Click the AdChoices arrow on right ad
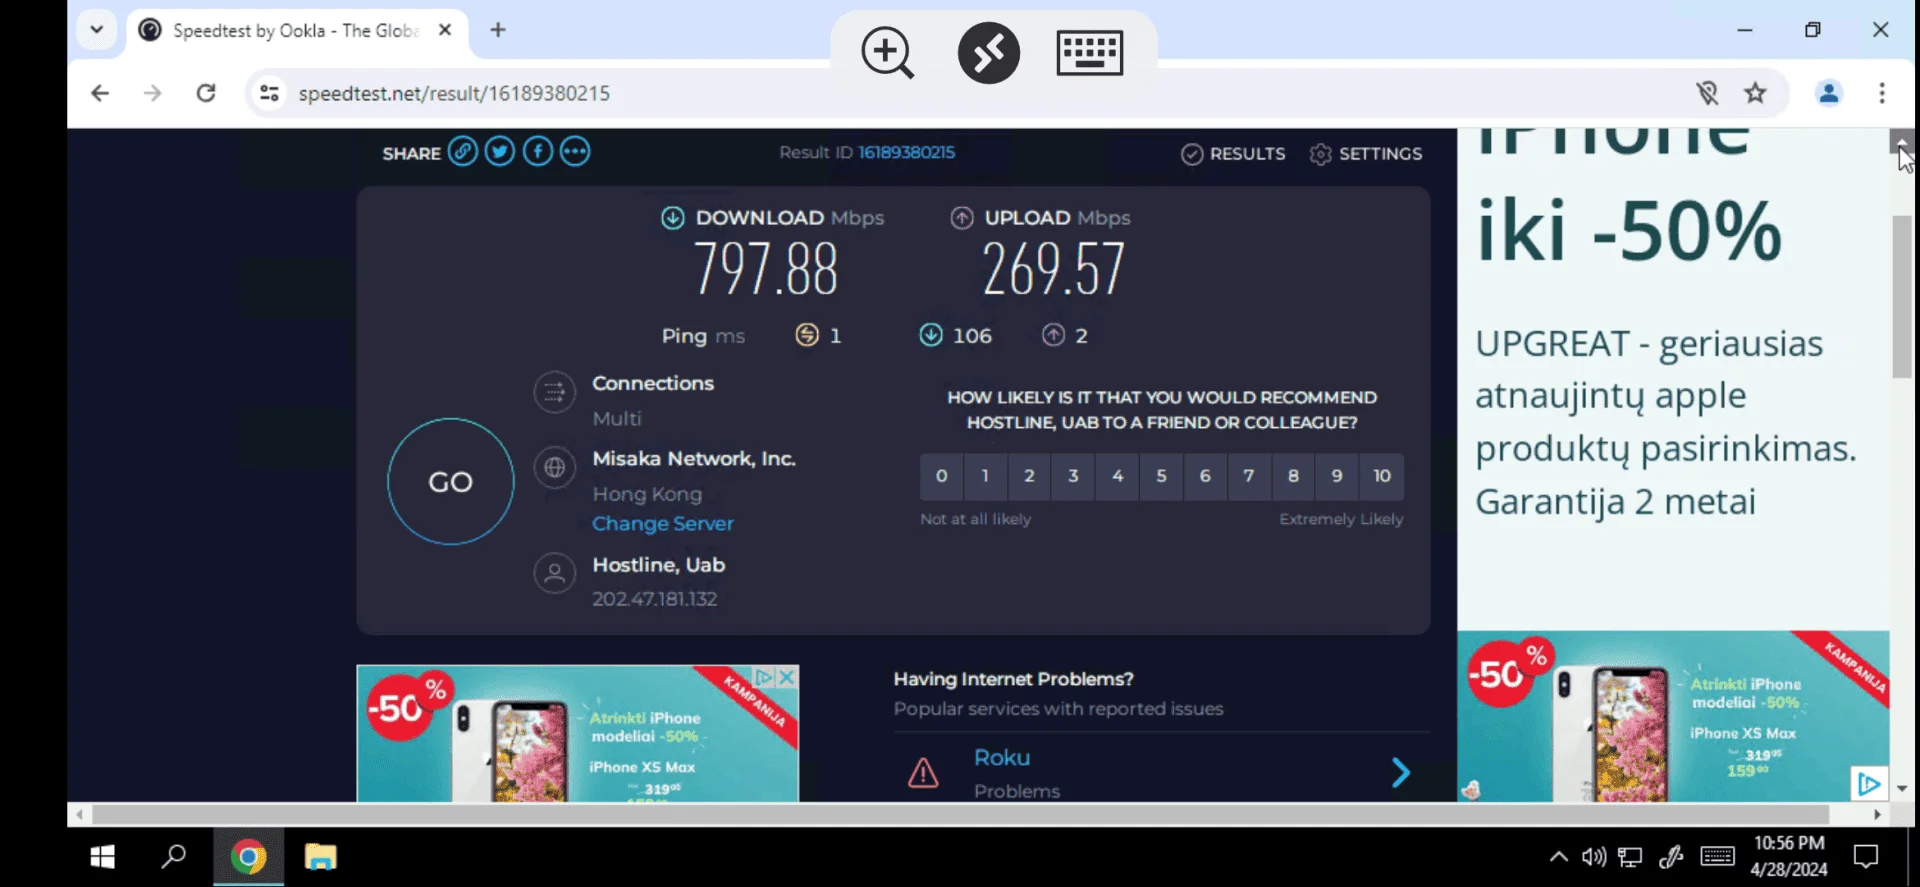1920x887 pixels. tap(1869, 784)
